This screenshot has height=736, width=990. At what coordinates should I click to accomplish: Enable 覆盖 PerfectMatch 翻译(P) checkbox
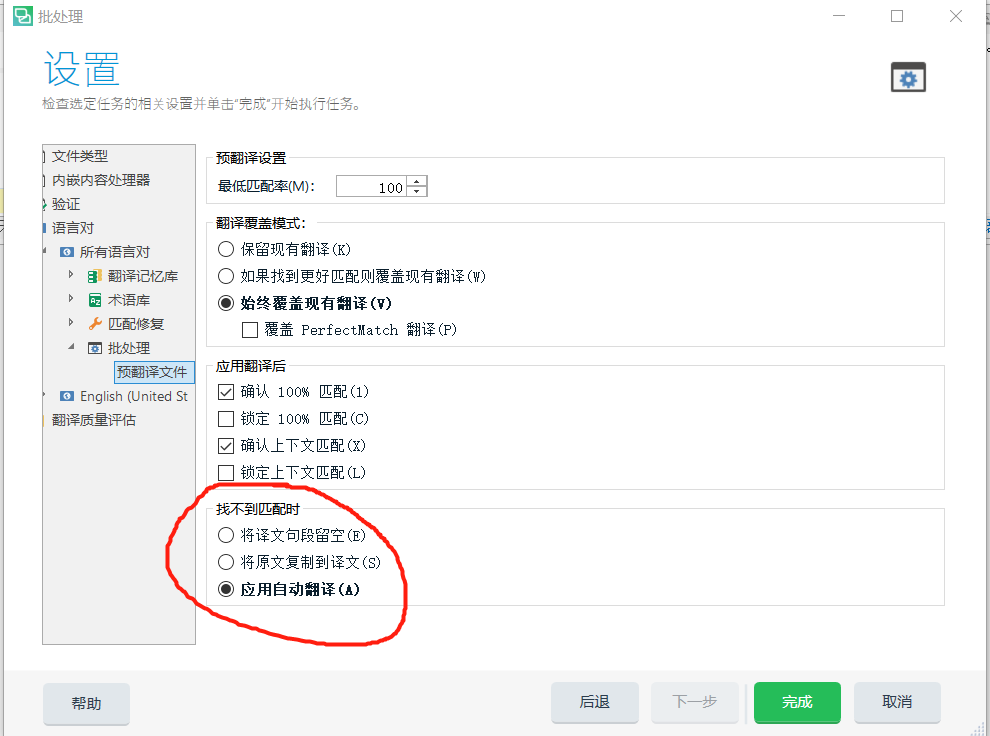point(250,329)
